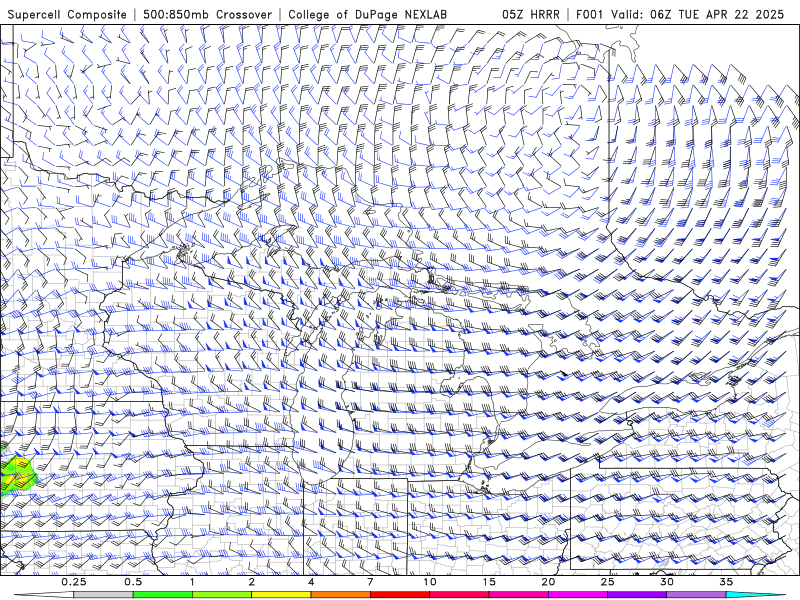This screenshot has height=600, width=800.
Task: Click the gray color bar segment
Action: click(103, 595)
